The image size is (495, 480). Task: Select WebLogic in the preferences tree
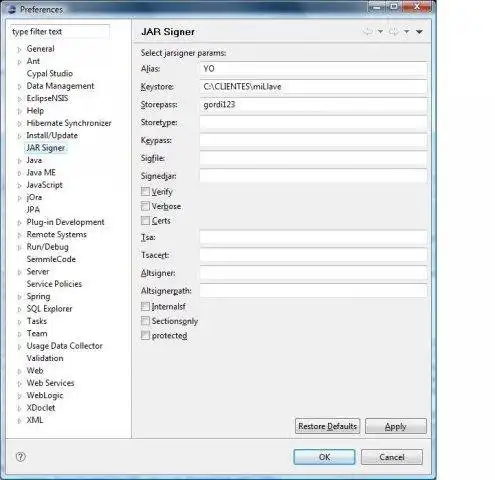tap(45, 395)
